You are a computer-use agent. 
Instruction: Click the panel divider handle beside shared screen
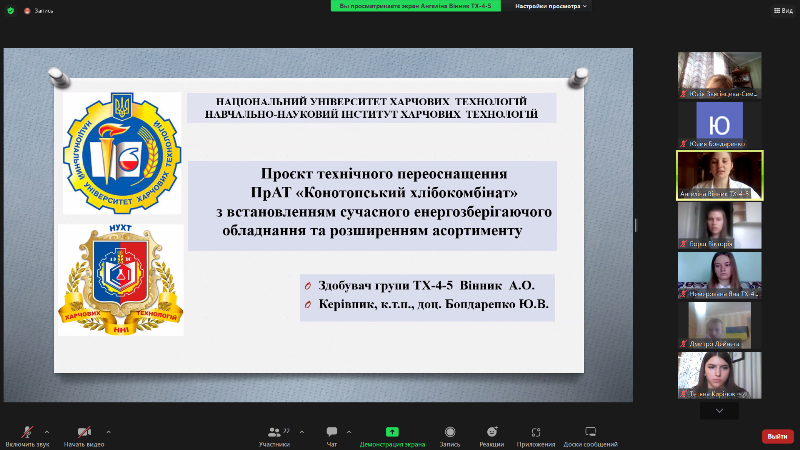[x=636, y=225]
